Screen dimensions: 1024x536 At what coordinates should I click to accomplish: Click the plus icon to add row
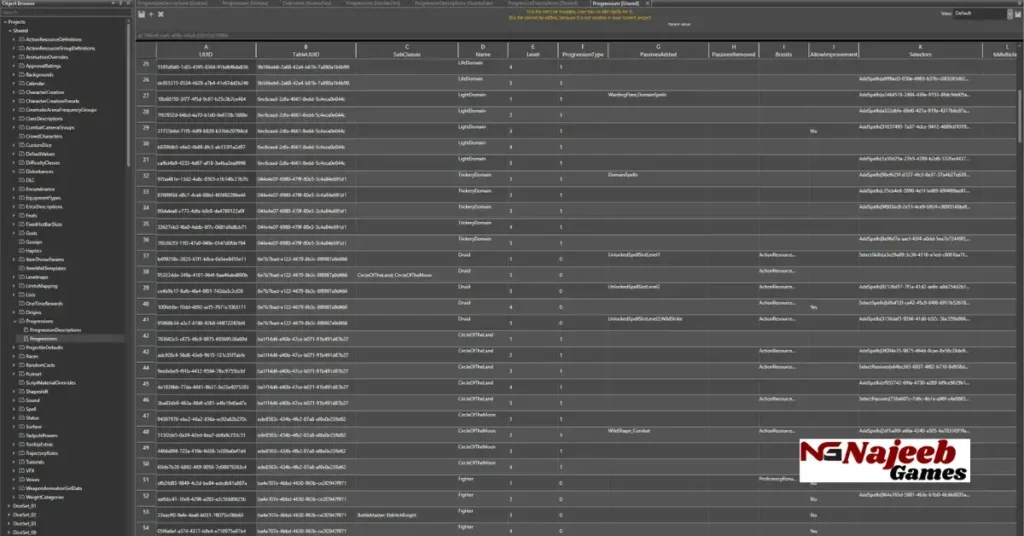(x=152, y=14)
